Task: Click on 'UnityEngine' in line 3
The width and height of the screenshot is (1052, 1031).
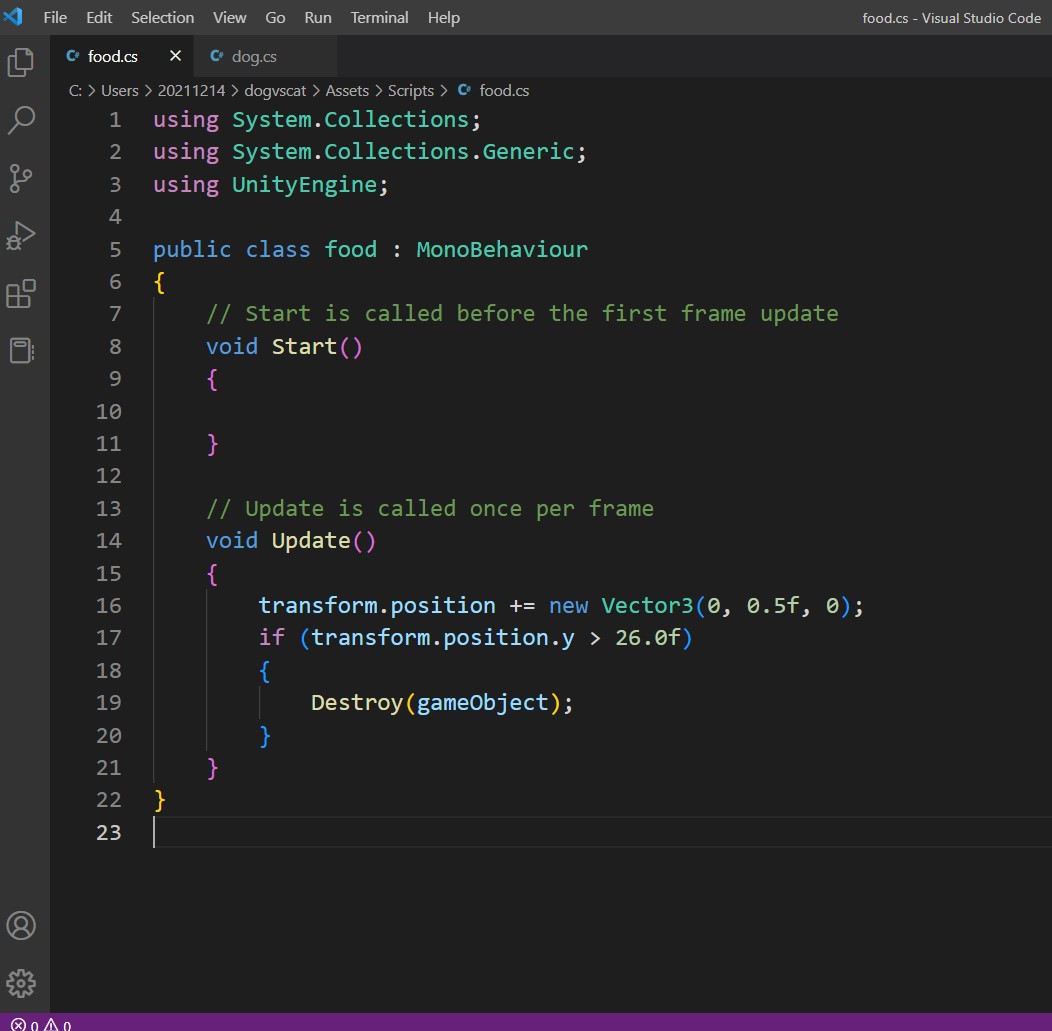Action: (x=305, y=184)
